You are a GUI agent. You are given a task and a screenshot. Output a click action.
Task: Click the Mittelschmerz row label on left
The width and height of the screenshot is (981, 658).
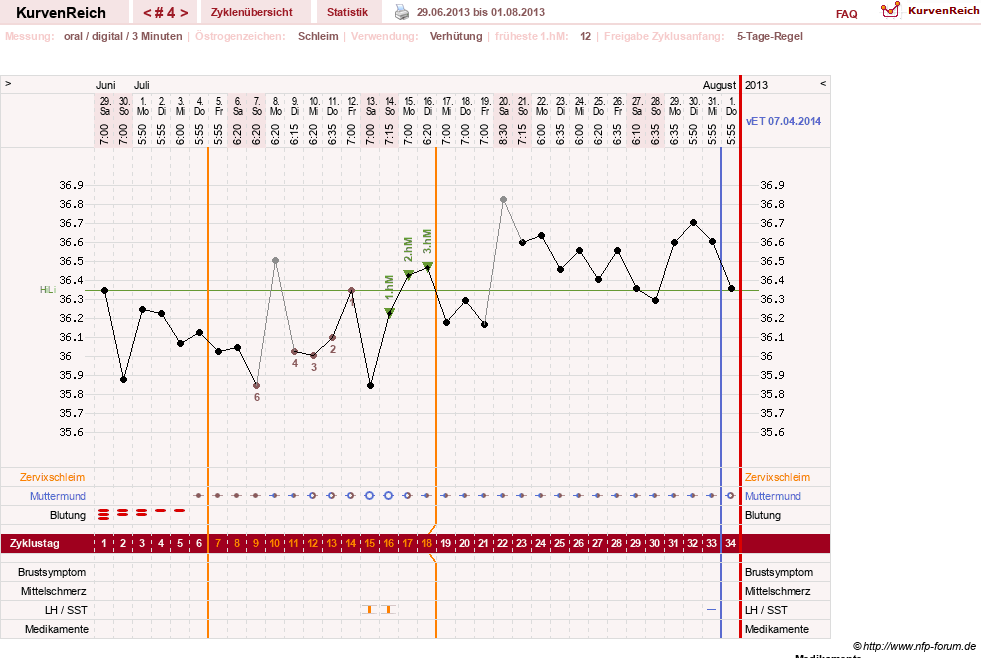pos(54,591)
